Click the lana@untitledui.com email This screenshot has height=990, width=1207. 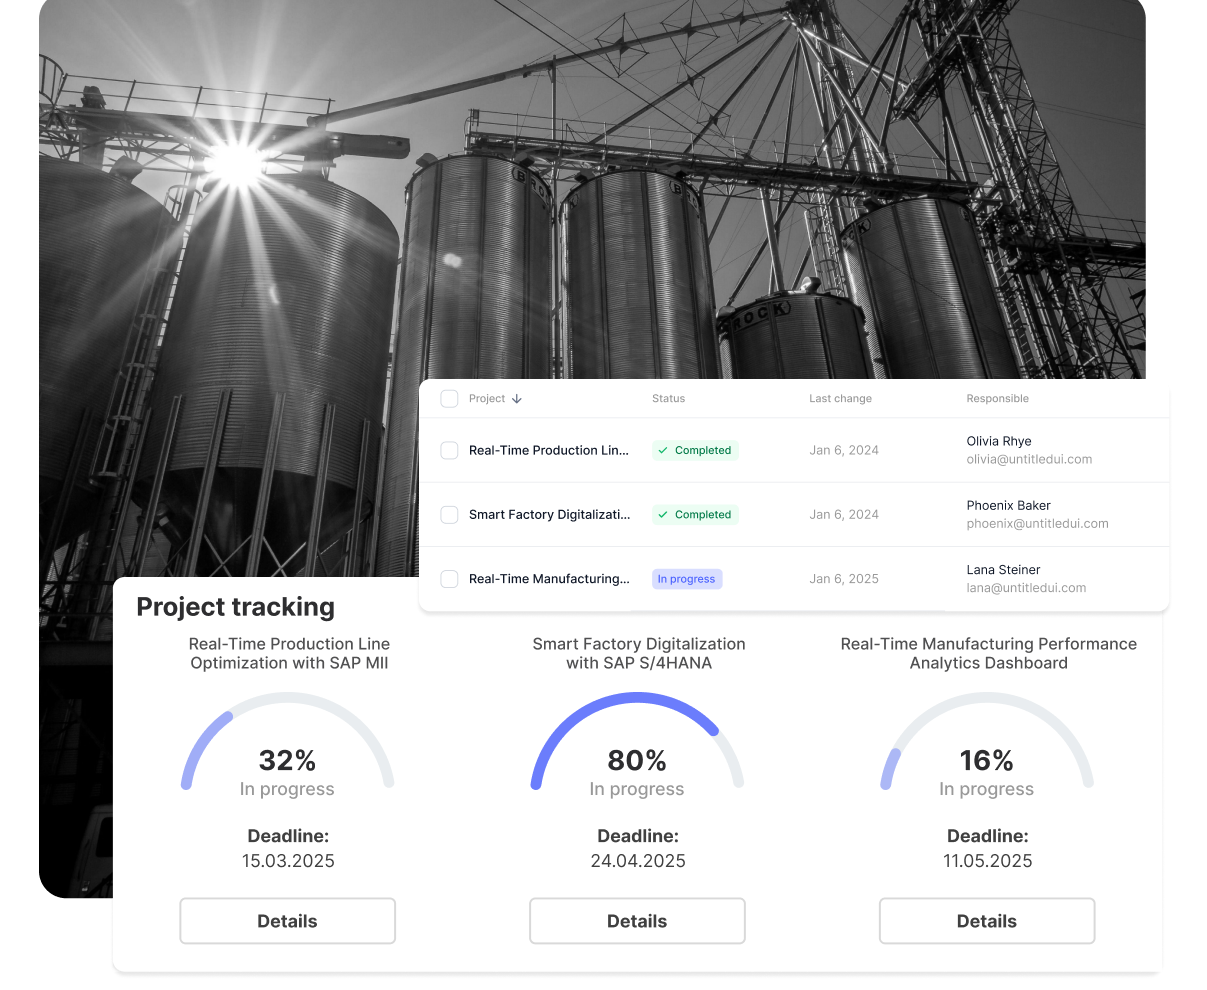coord(1026,588)
